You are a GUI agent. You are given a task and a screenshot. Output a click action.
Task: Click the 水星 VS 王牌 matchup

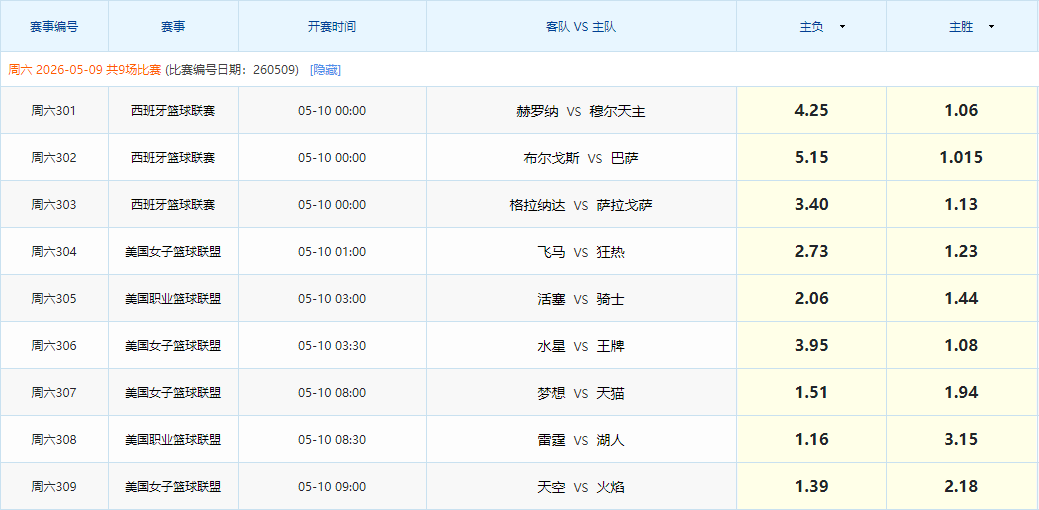(581, 346)
